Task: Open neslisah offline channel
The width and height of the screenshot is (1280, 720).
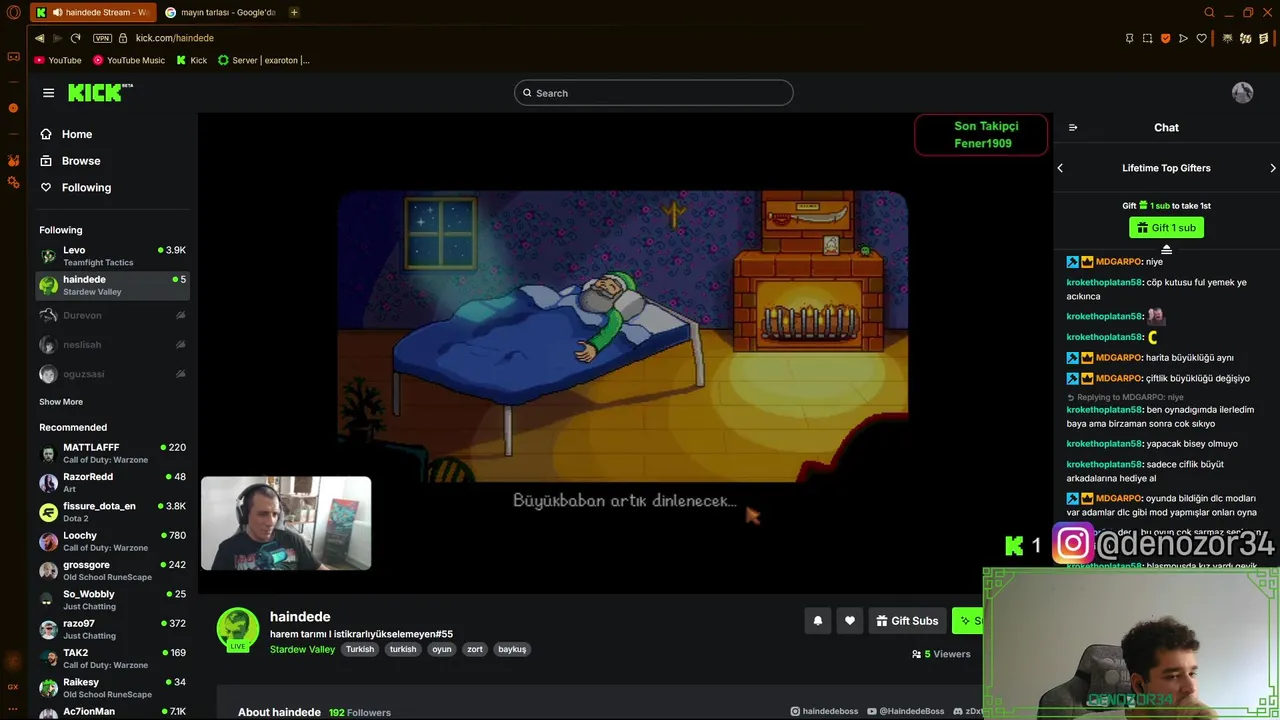Action: click(x=112, y=345)
